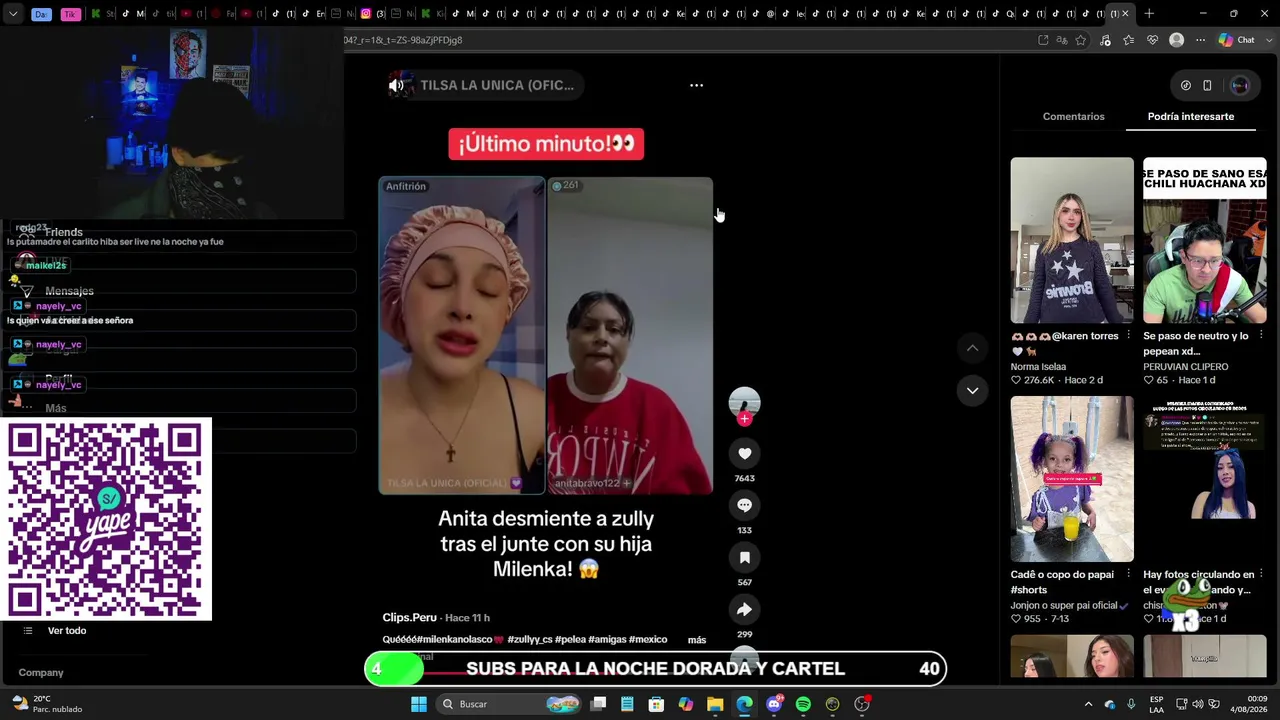This screenshot has height=720, width=1280.
Task: Open the tab list dropdown in Edge
Action: coord(13,14)
